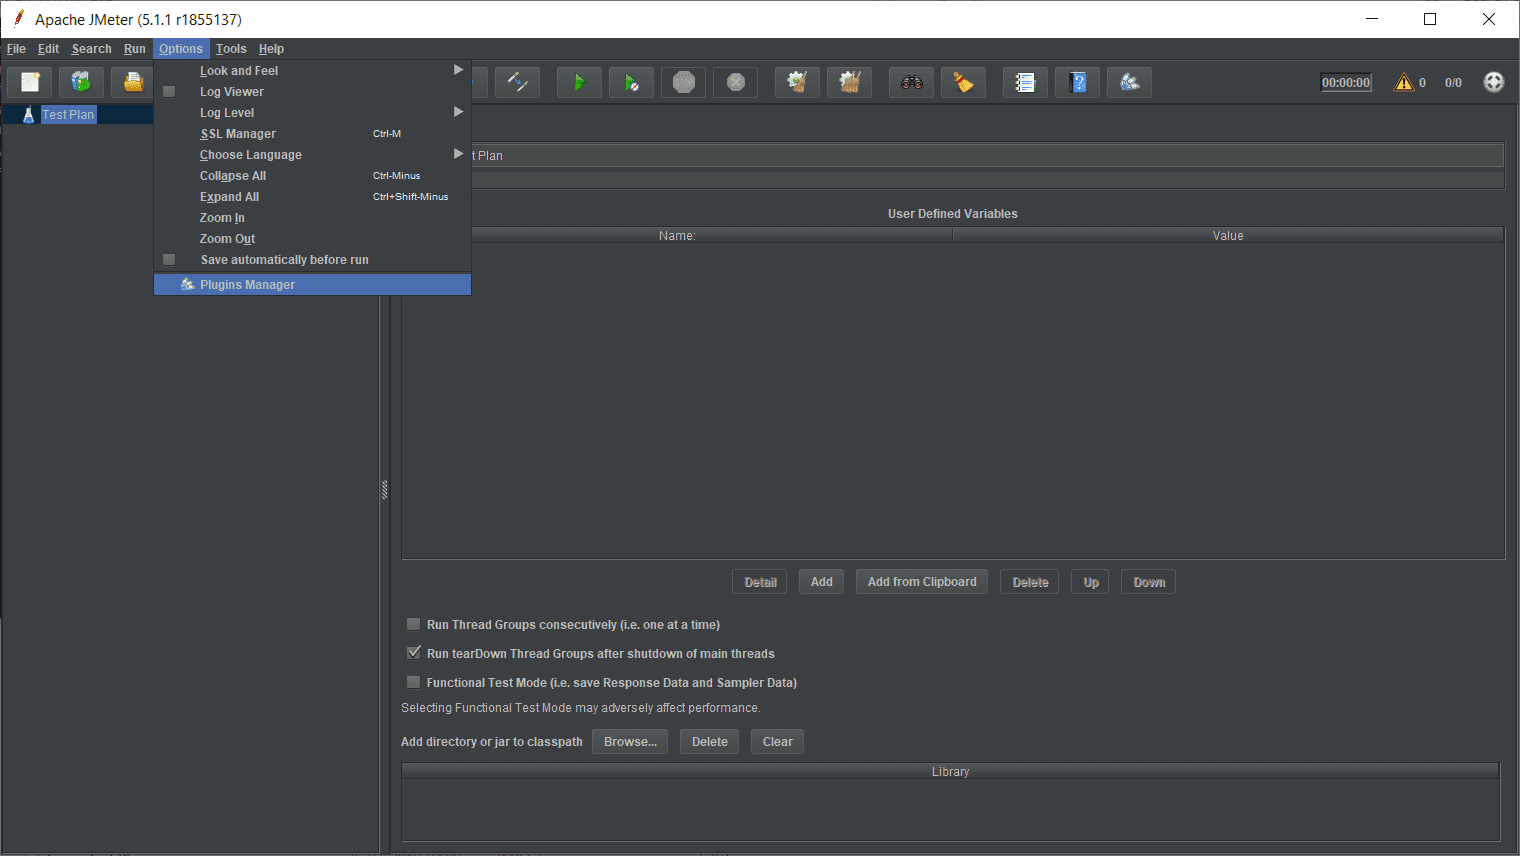Choose Zoom In from Options menu
This screenshot has height=856, width=1520.
(312, 218)
